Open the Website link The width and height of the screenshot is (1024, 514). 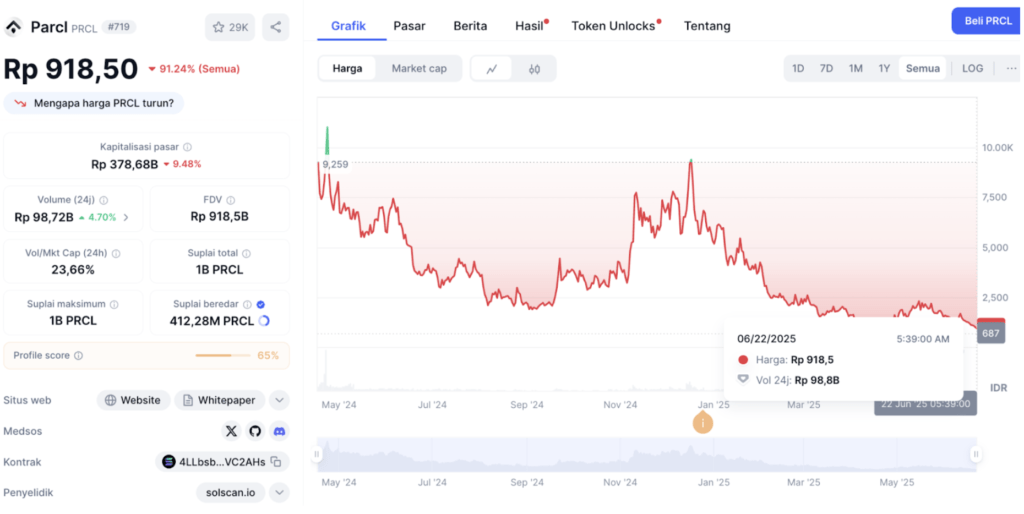(133, 400)
